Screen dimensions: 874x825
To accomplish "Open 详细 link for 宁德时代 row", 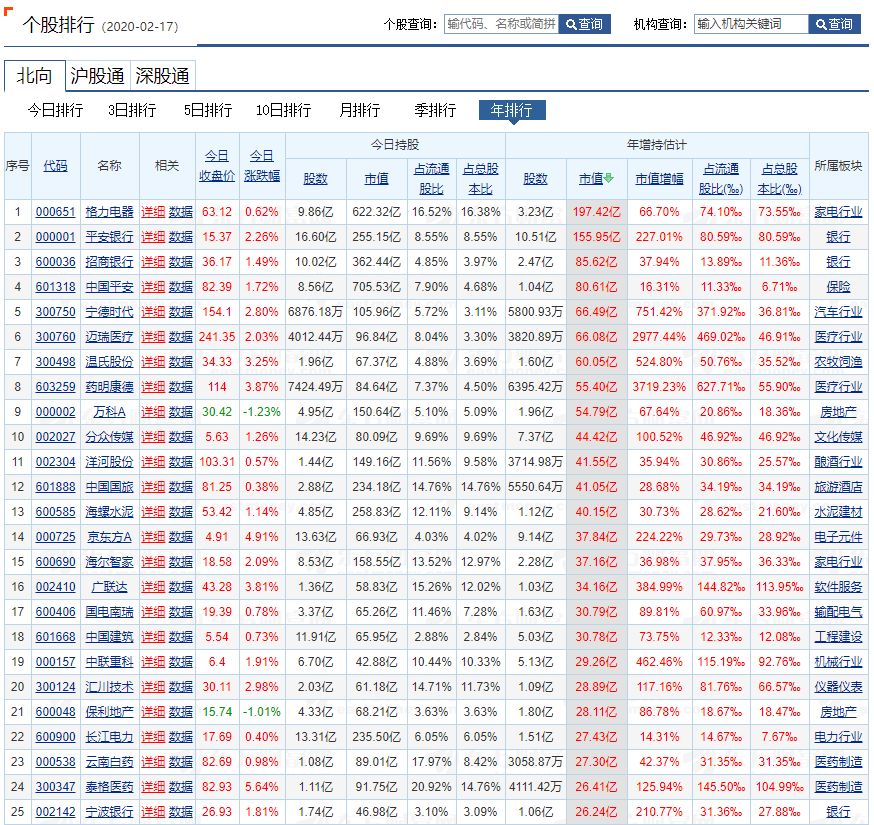I will pos(153,312).
